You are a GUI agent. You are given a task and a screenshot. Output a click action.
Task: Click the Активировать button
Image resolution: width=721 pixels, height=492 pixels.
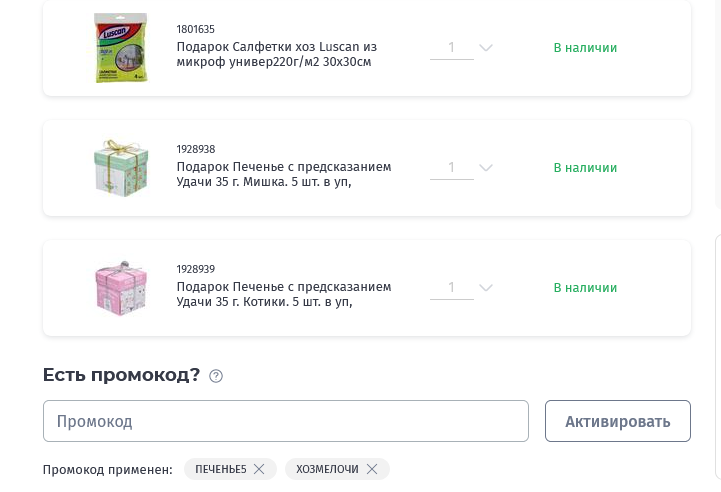click(618, 421)
